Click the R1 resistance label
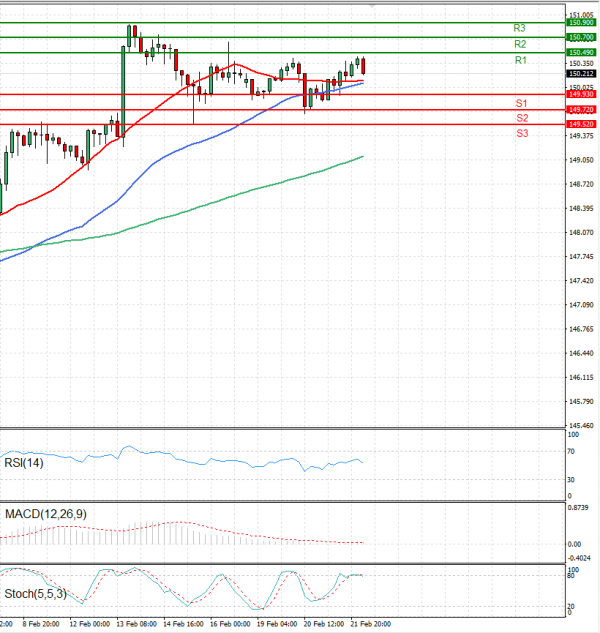 click(x=521, y=61)
